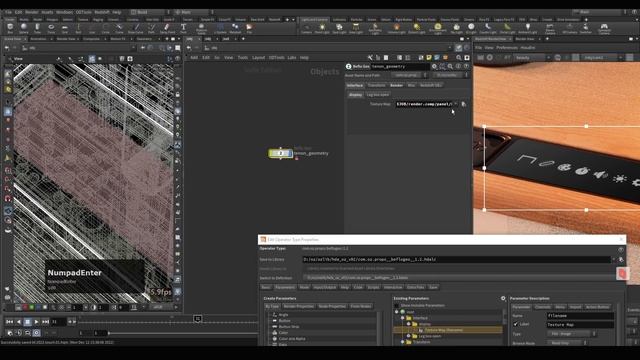The image size is (640, 360).
Task: Toggle the Label checkbox in Parameter Description
Action: pos(516,324)
